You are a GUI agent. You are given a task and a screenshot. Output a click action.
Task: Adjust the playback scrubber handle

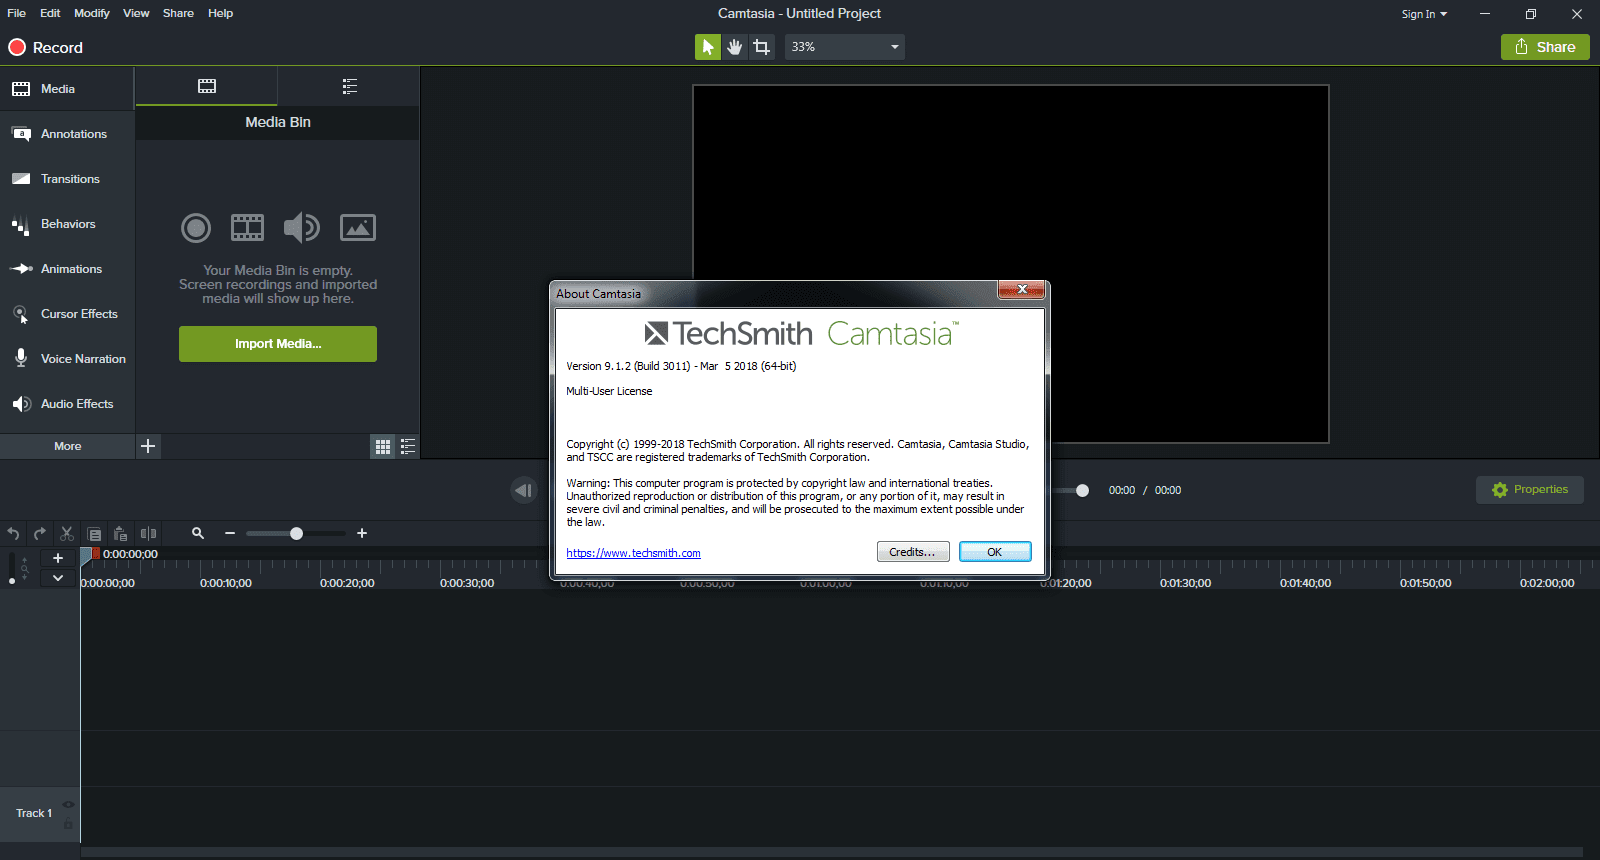[x=1082, y=490]
